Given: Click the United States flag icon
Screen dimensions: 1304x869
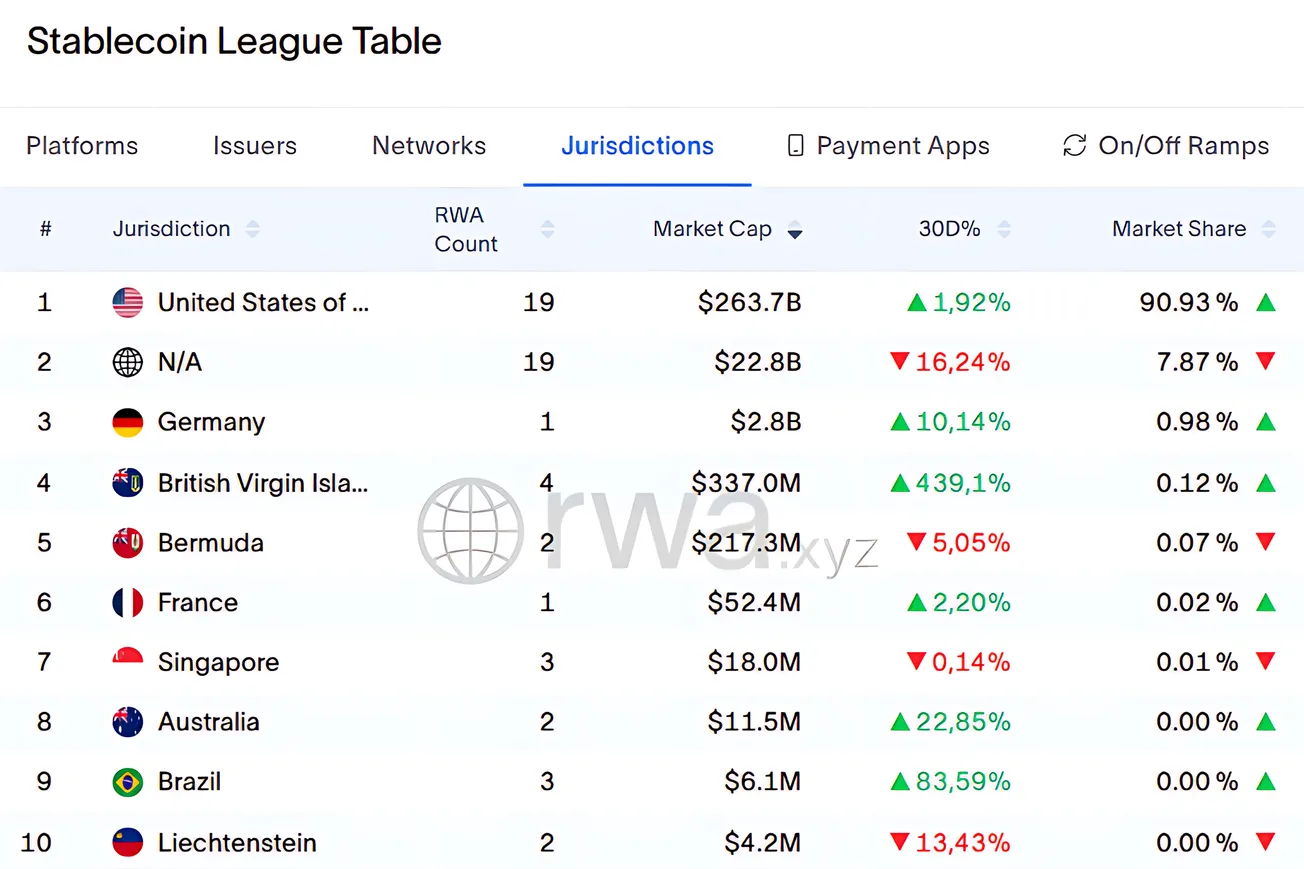Looking at the screenshot, I should (x=128, y=302).
